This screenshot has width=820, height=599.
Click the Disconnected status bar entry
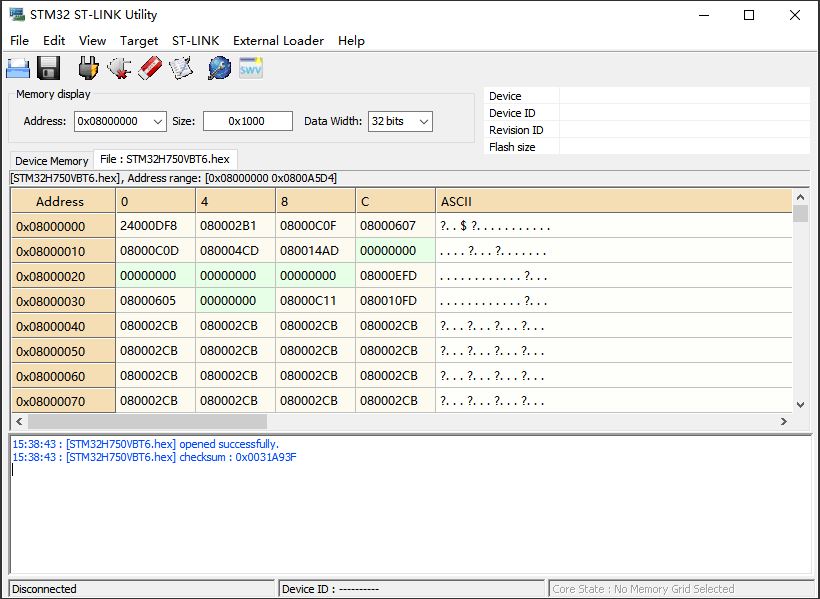[x=142, y=589]
